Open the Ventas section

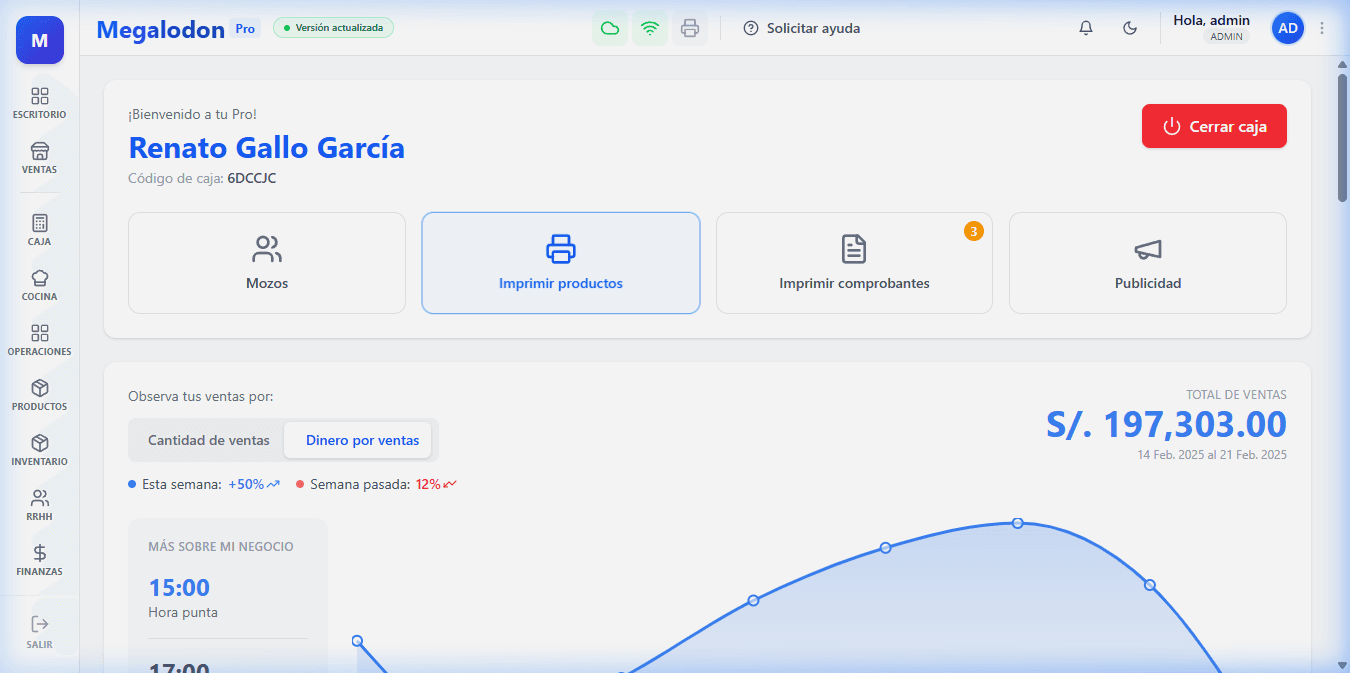pyautogui.click(x=39, y=160)
